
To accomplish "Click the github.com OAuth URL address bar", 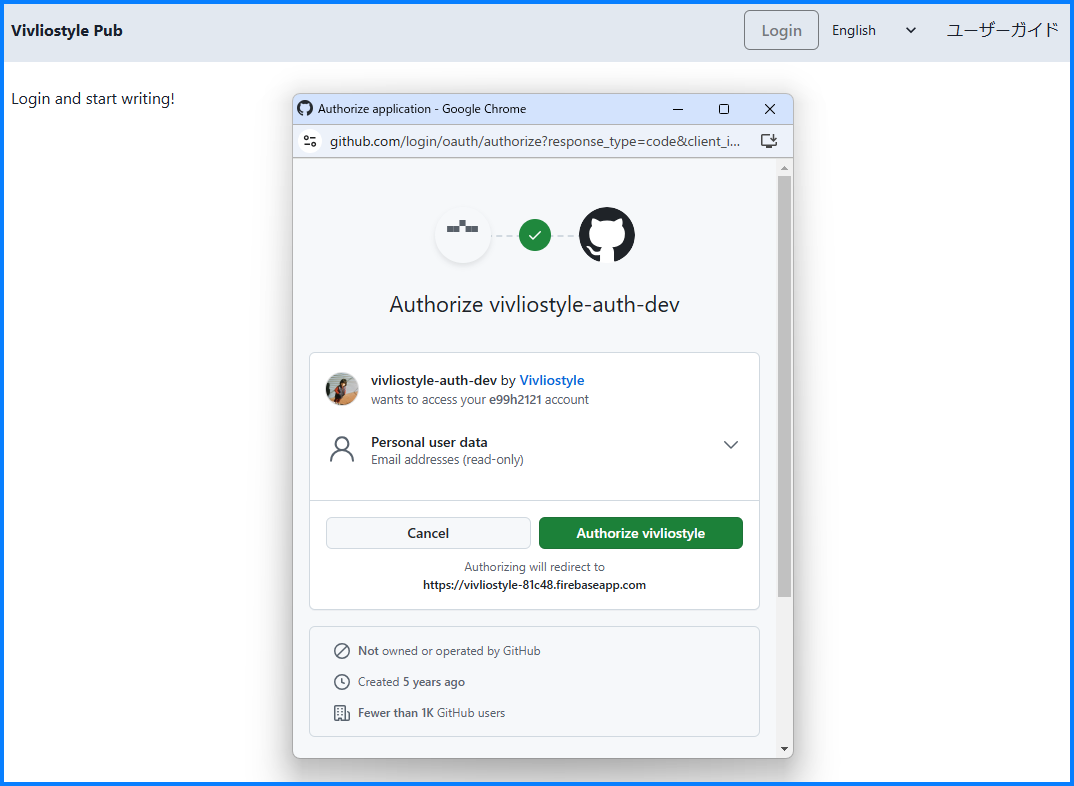I will coord(535,141).
